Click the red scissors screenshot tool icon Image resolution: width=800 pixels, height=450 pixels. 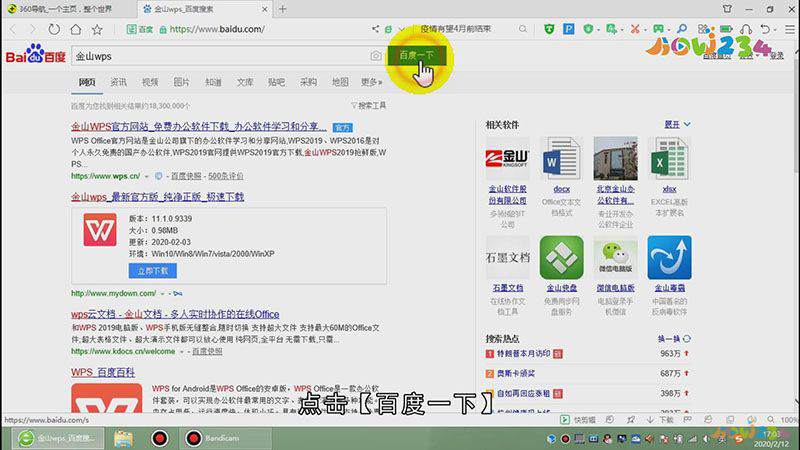pos(635,29)
